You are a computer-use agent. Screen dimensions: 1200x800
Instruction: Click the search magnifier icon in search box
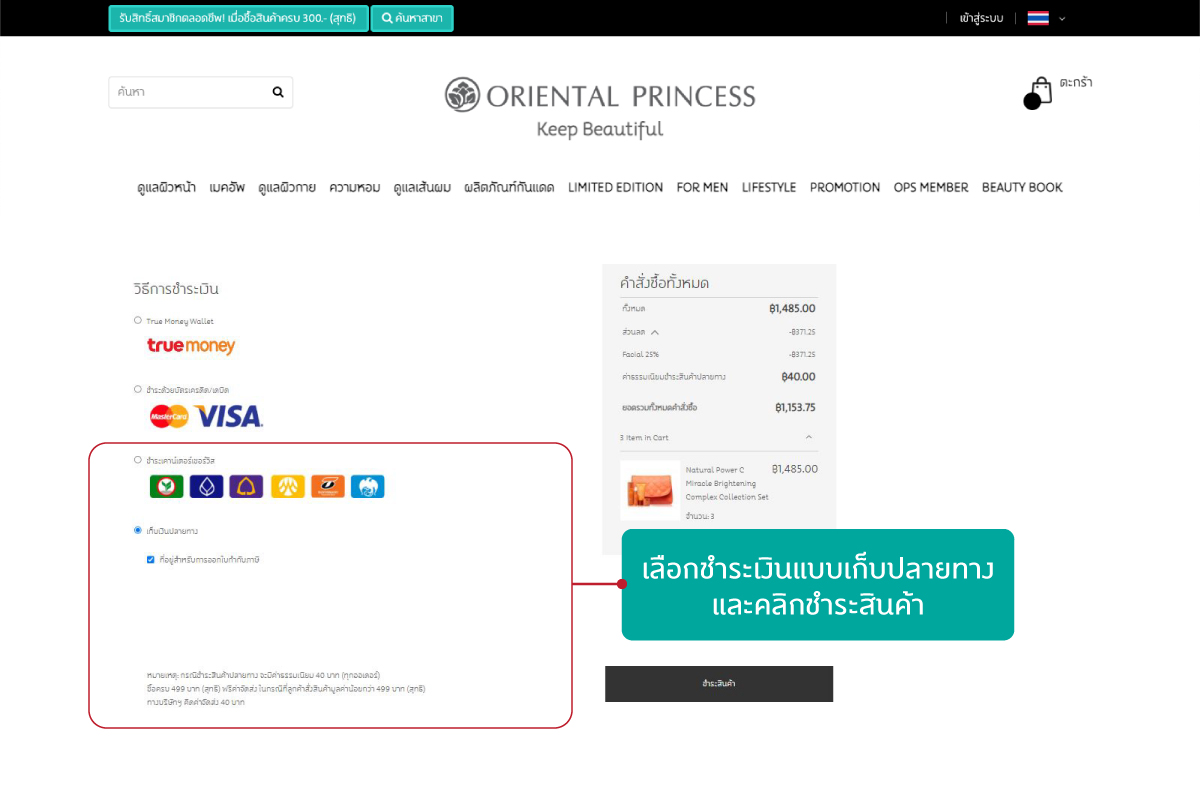(x=278, y=92)
